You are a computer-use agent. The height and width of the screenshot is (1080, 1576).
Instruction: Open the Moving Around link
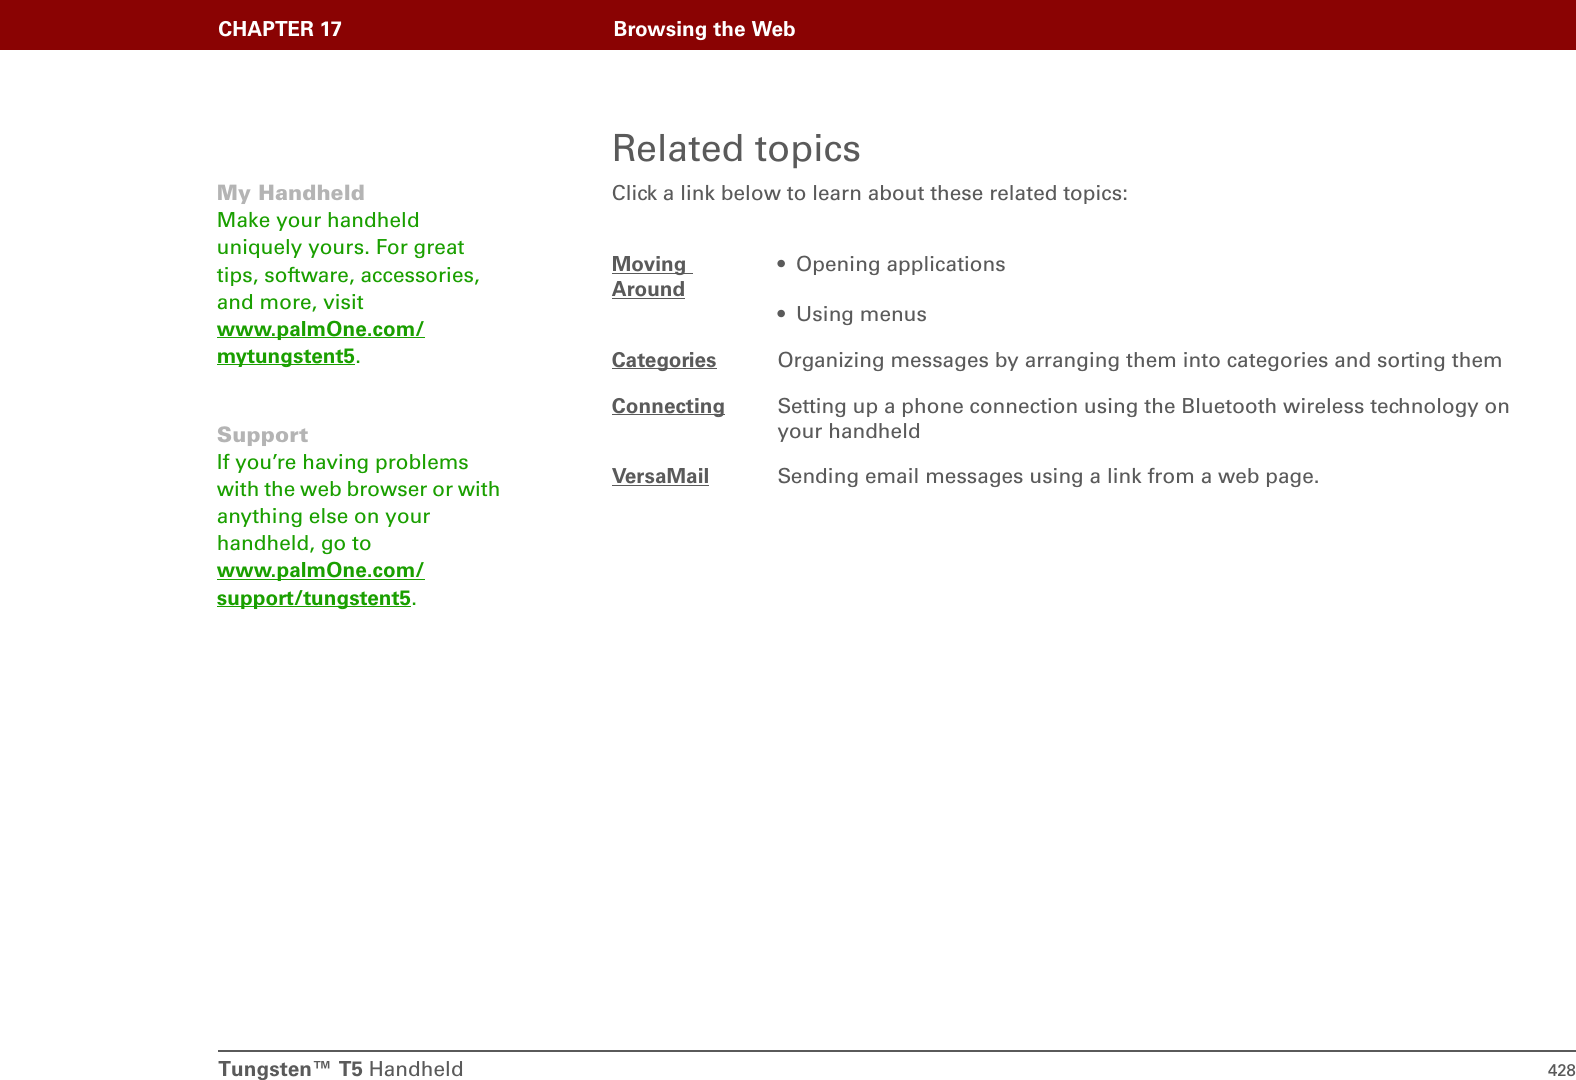click(651, 277)
